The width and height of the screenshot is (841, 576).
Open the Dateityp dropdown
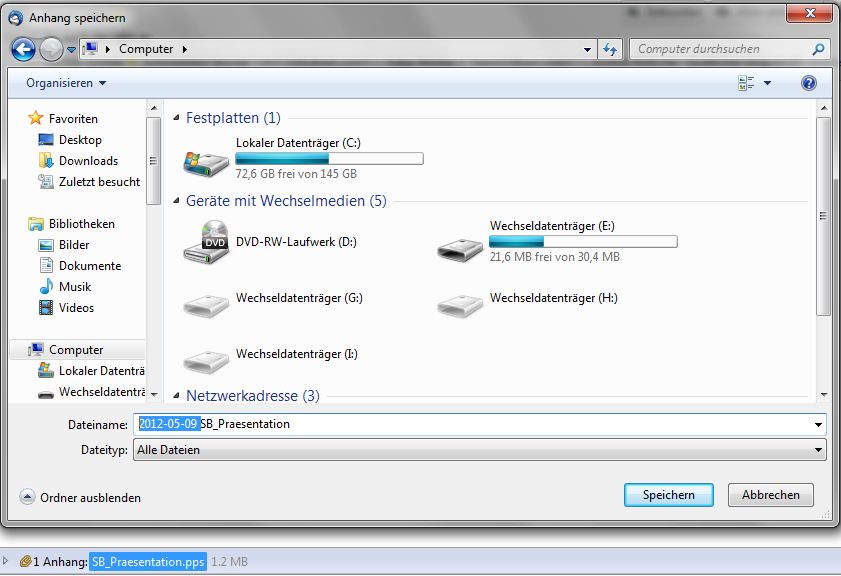(479, 450)
